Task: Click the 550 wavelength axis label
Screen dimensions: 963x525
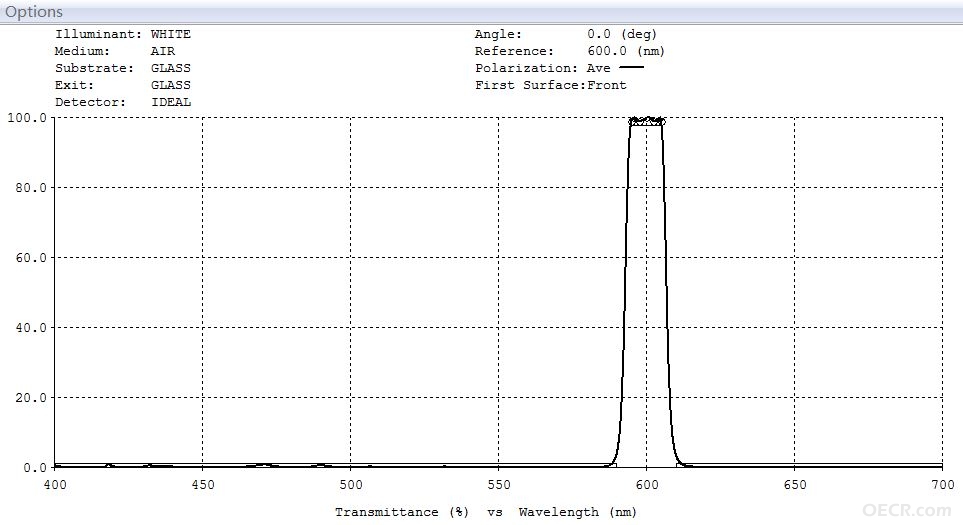Action: click(499, 485)
